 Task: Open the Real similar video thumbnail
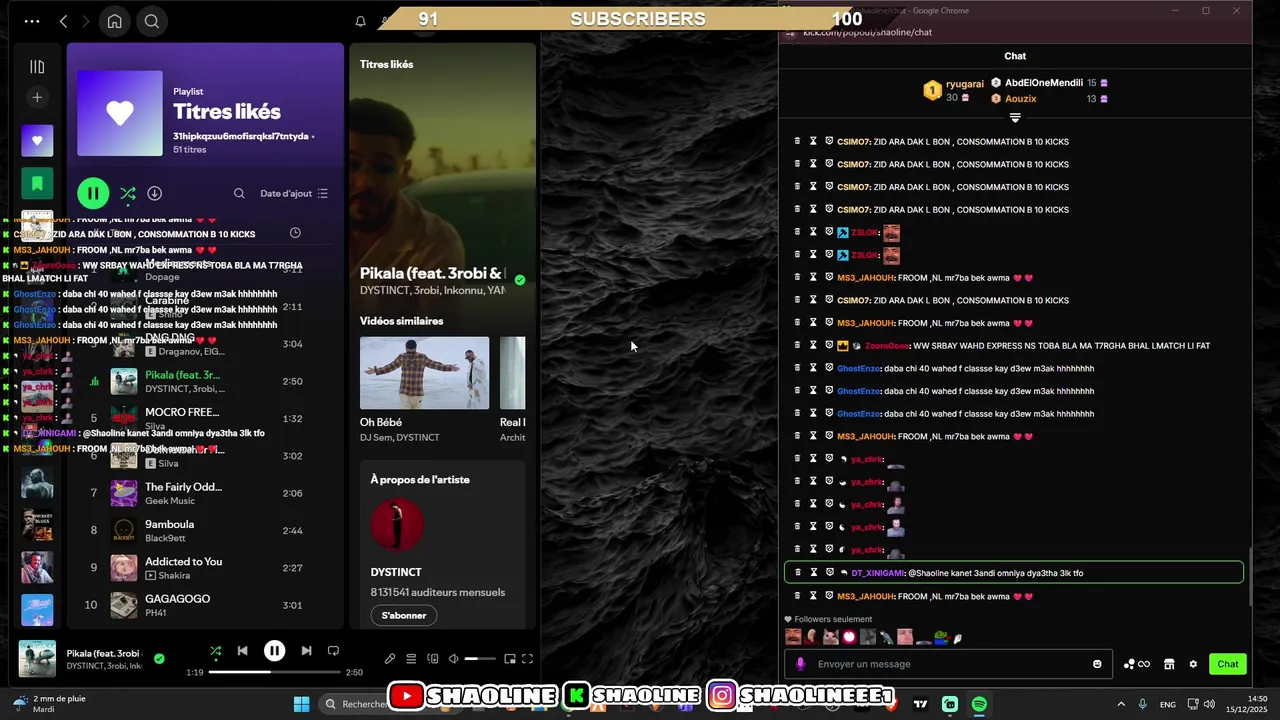click(512, 373)
